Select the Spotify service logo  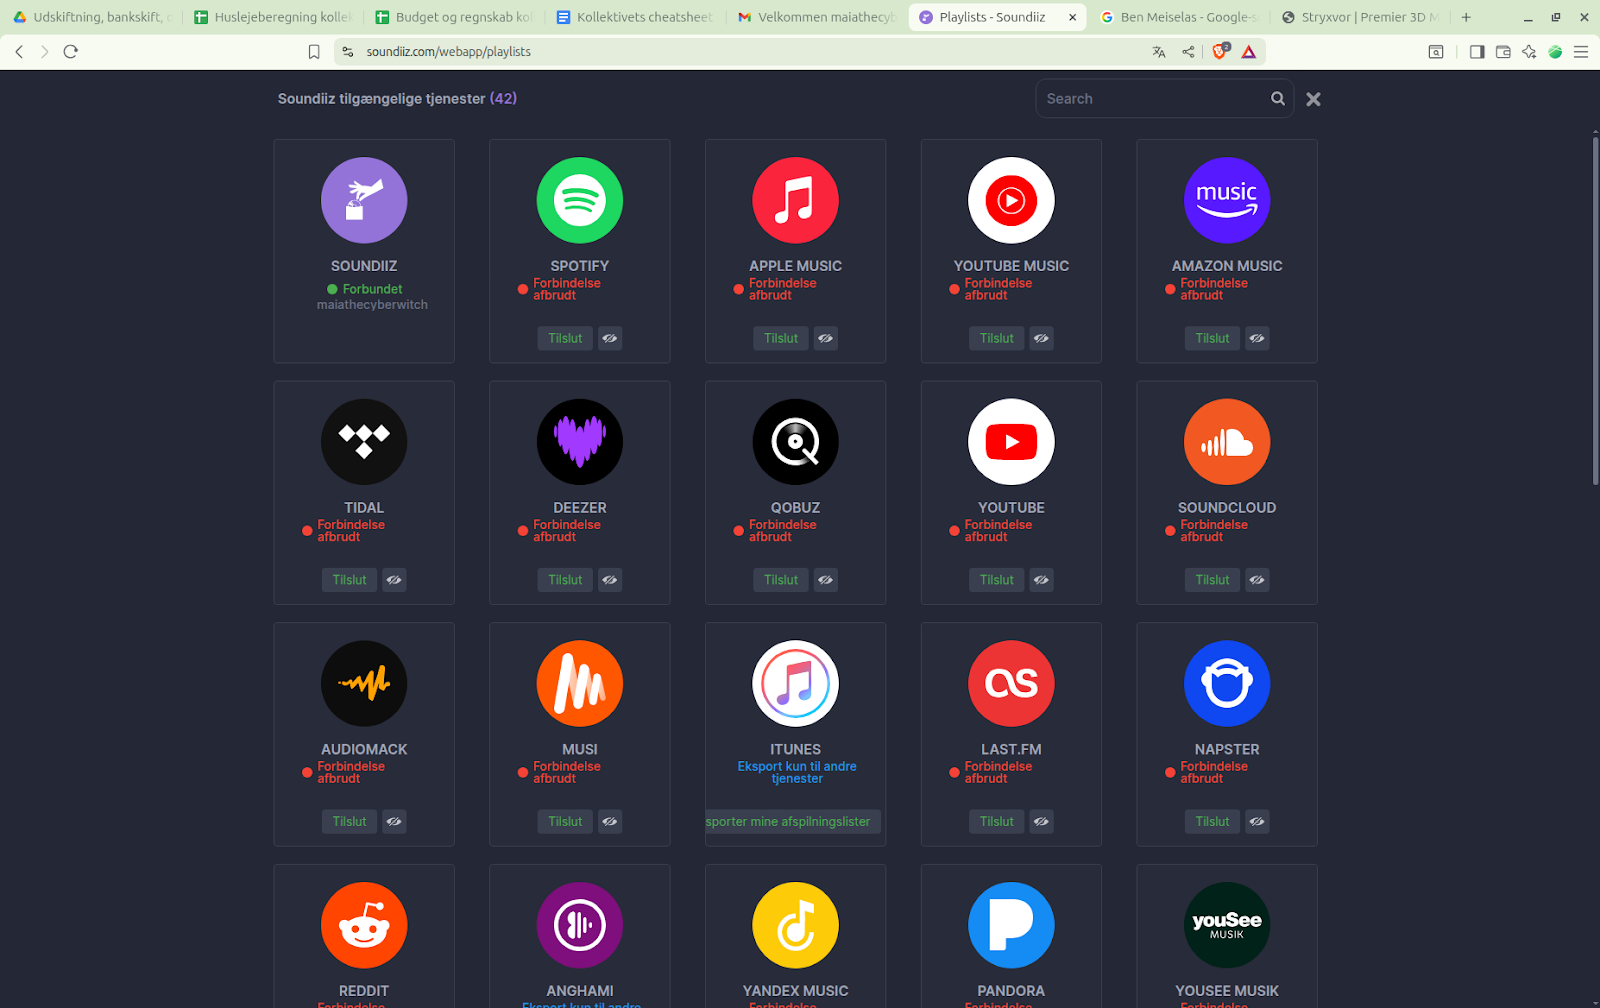[579, 200]
